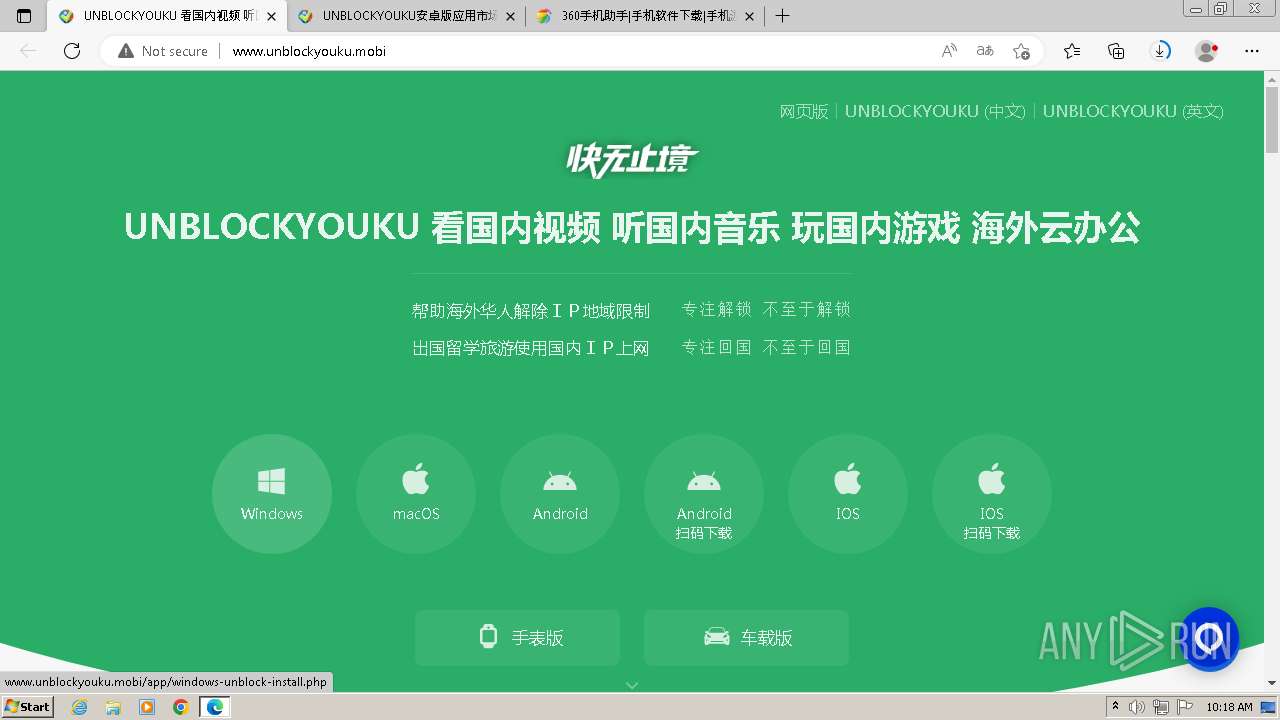Close the 360手机助手 tab

[749, 16]
